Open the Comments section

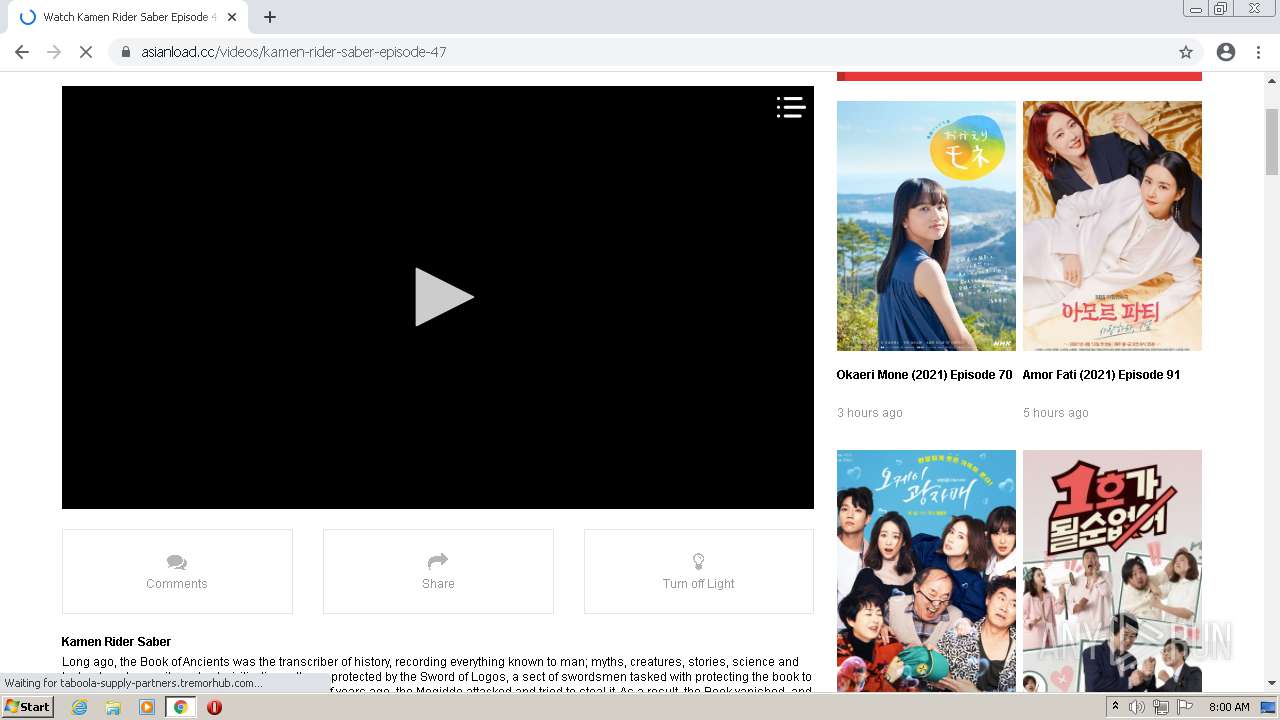(177, 571)
